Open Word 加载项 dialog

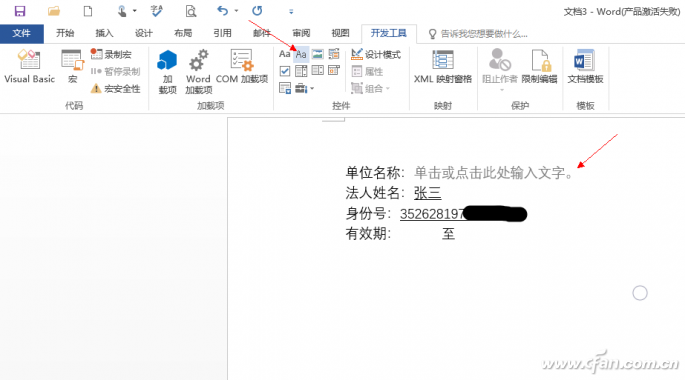coord(198,72)
